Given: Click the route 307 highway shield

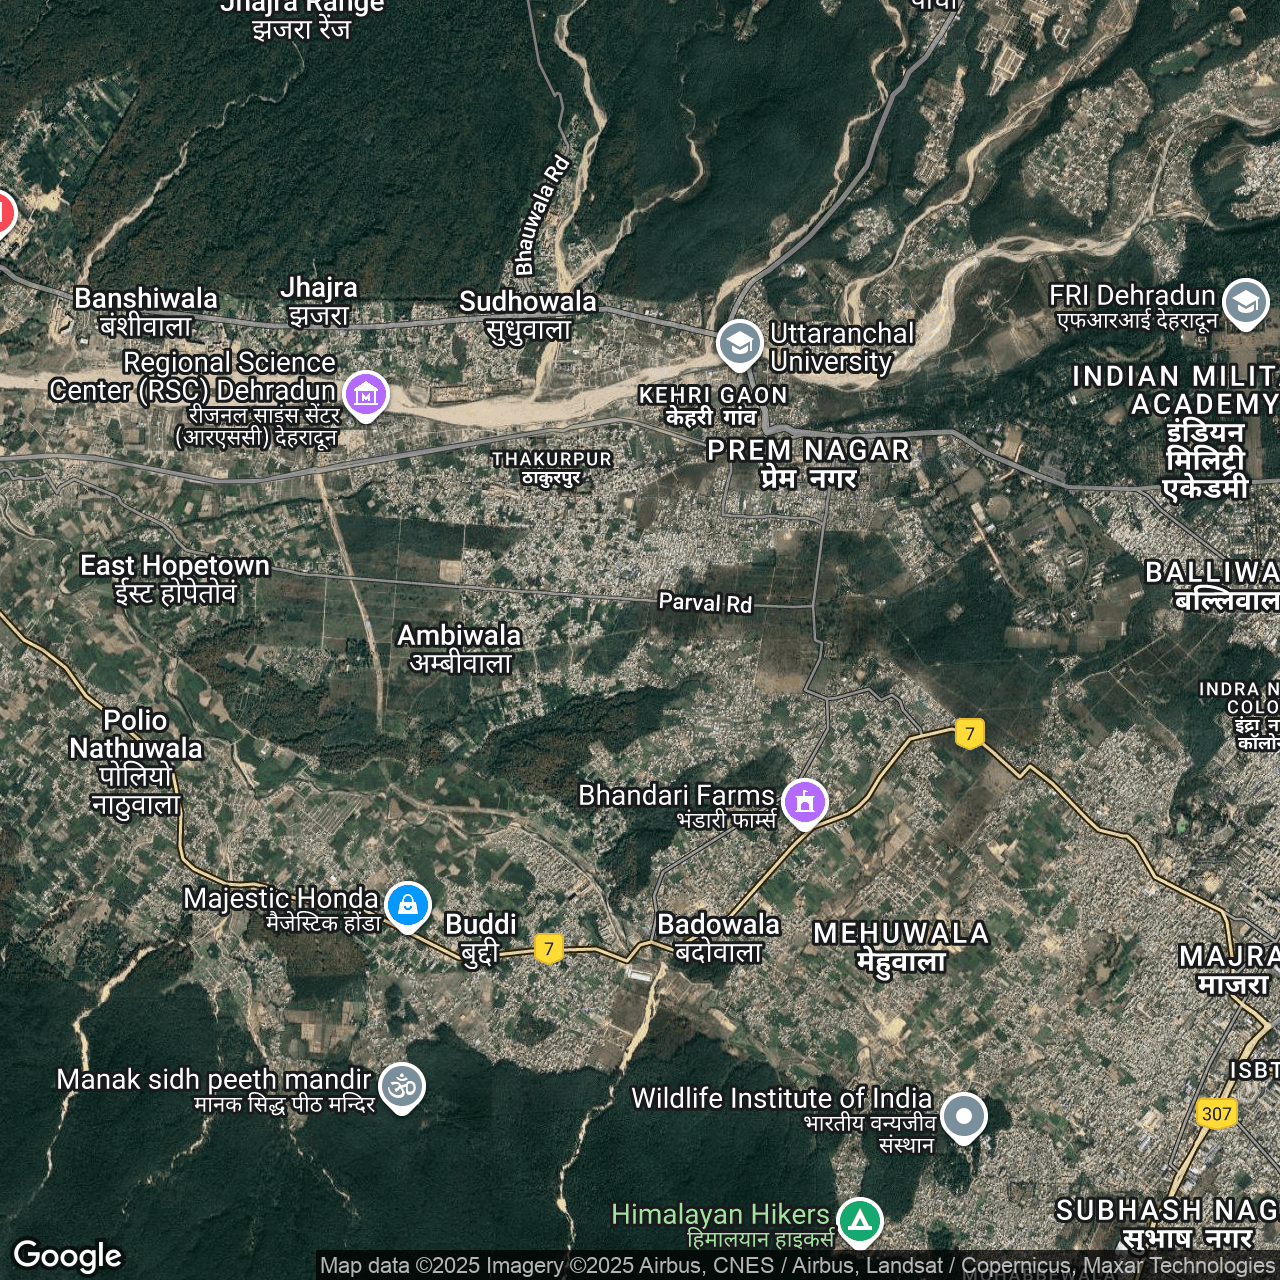Looking at the screenshot, I should tap(1216, 1113).
